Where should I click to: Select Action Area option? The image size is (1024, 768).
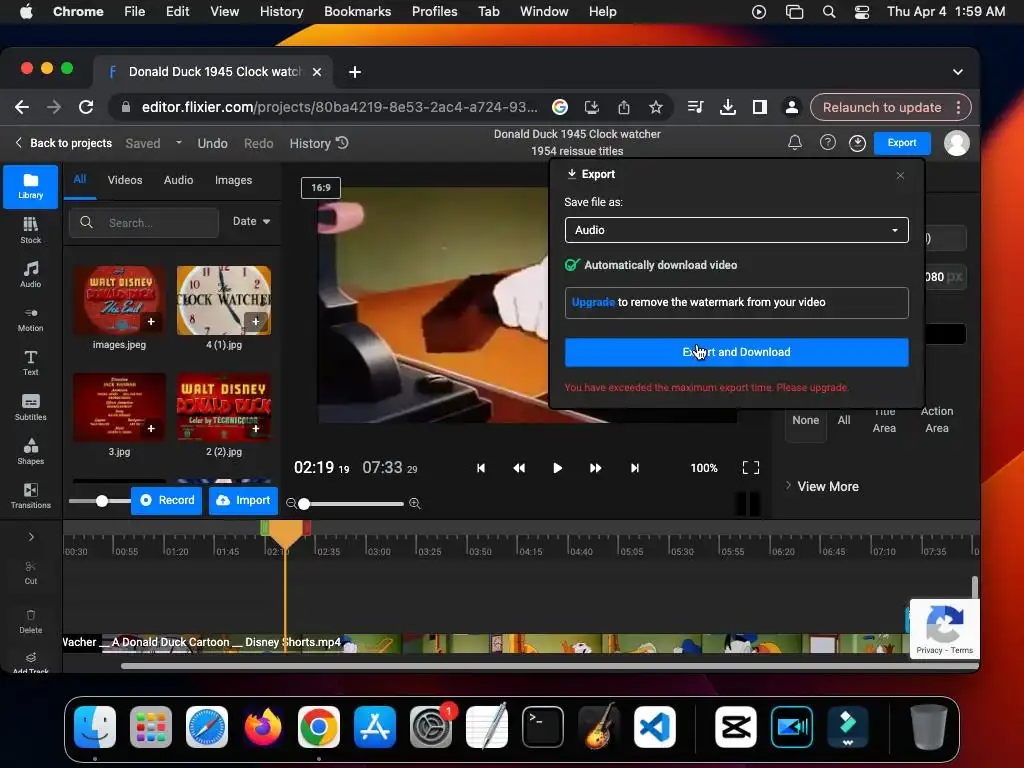[x=936, y=420]
